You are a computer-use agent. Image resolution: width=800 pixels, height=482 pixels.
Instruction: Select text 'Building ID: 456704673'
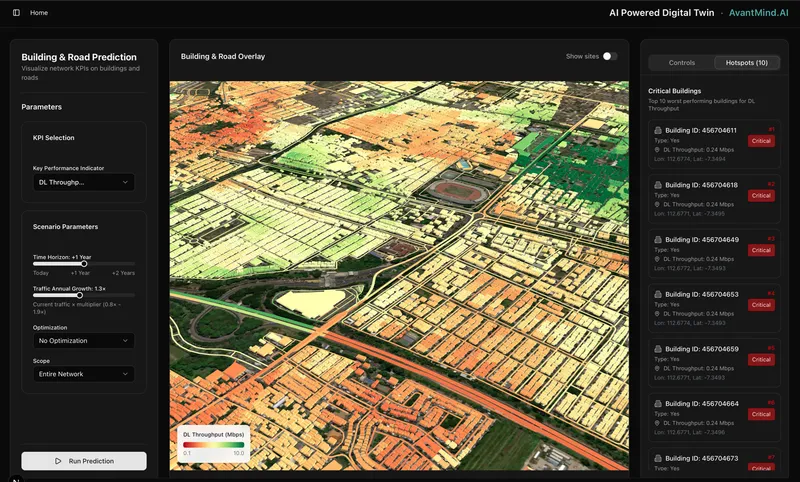pyautogui.click(x=702, y=458)
